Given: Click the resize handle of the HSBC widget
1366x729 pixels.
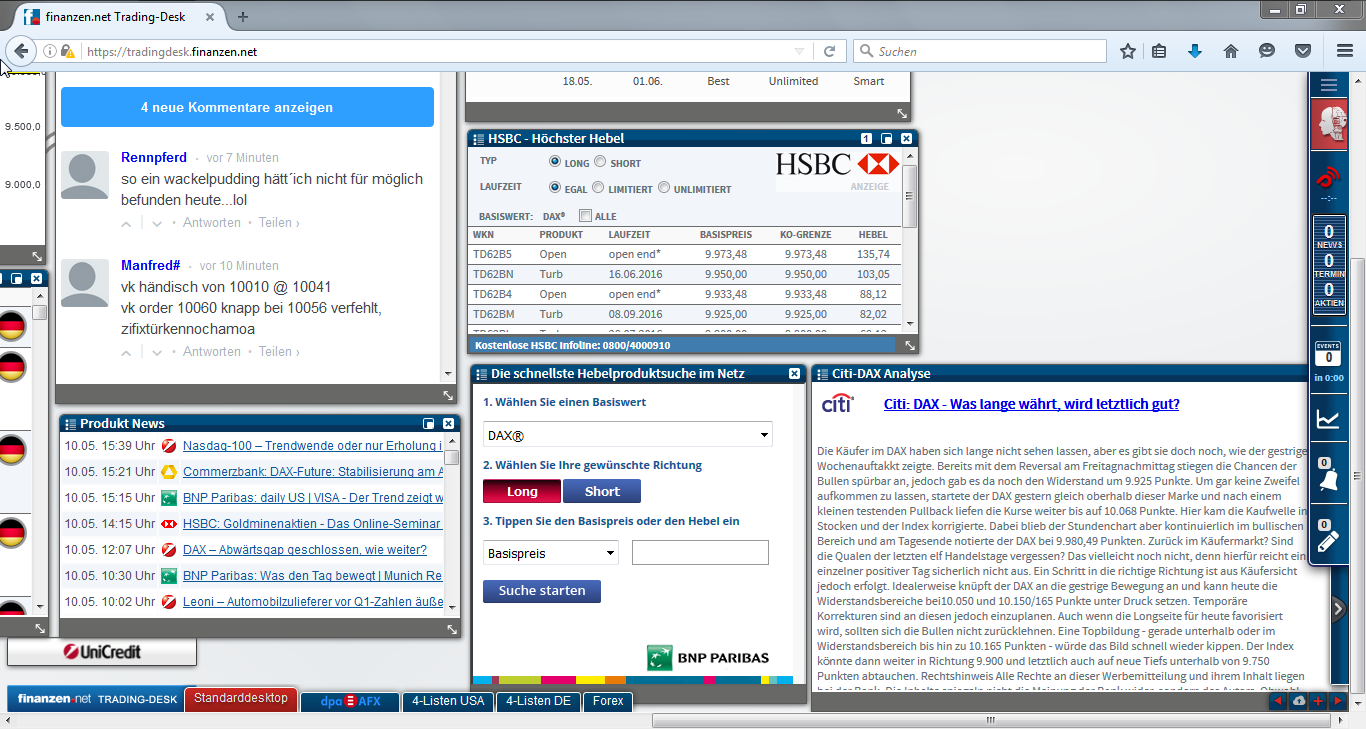Looking at the screenshot, I should (x=909, y=345).
